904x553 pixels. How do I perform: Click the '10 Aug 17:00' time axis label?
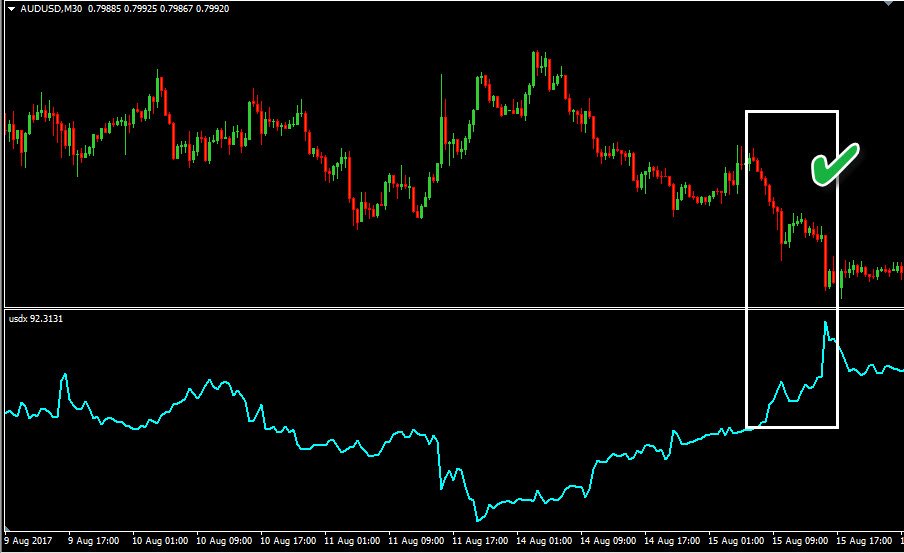(x=288, y=541)
